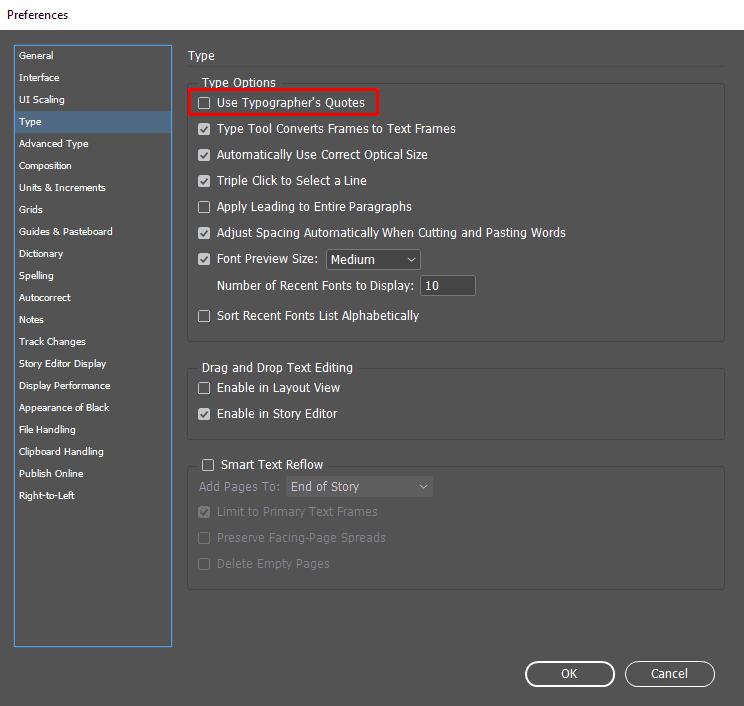Expand the Add Pages To dropdown

359,487
